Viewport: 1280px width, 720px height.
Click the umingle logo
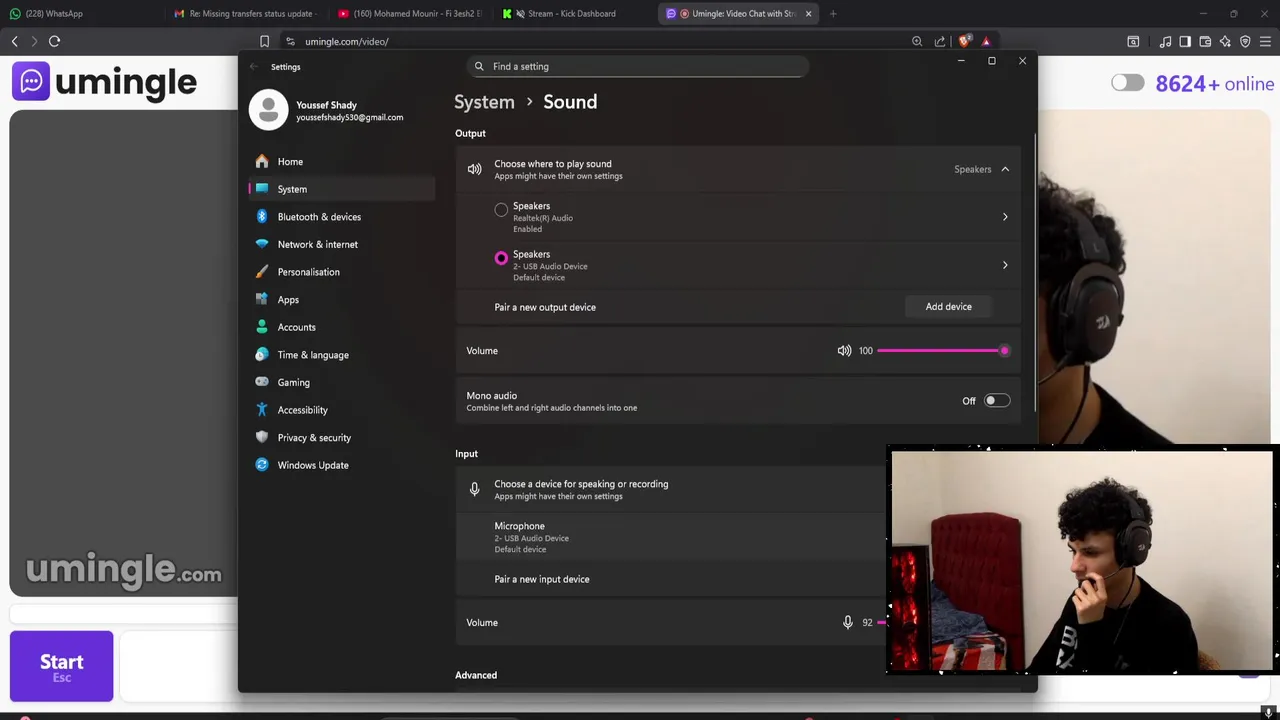(104, 82)
